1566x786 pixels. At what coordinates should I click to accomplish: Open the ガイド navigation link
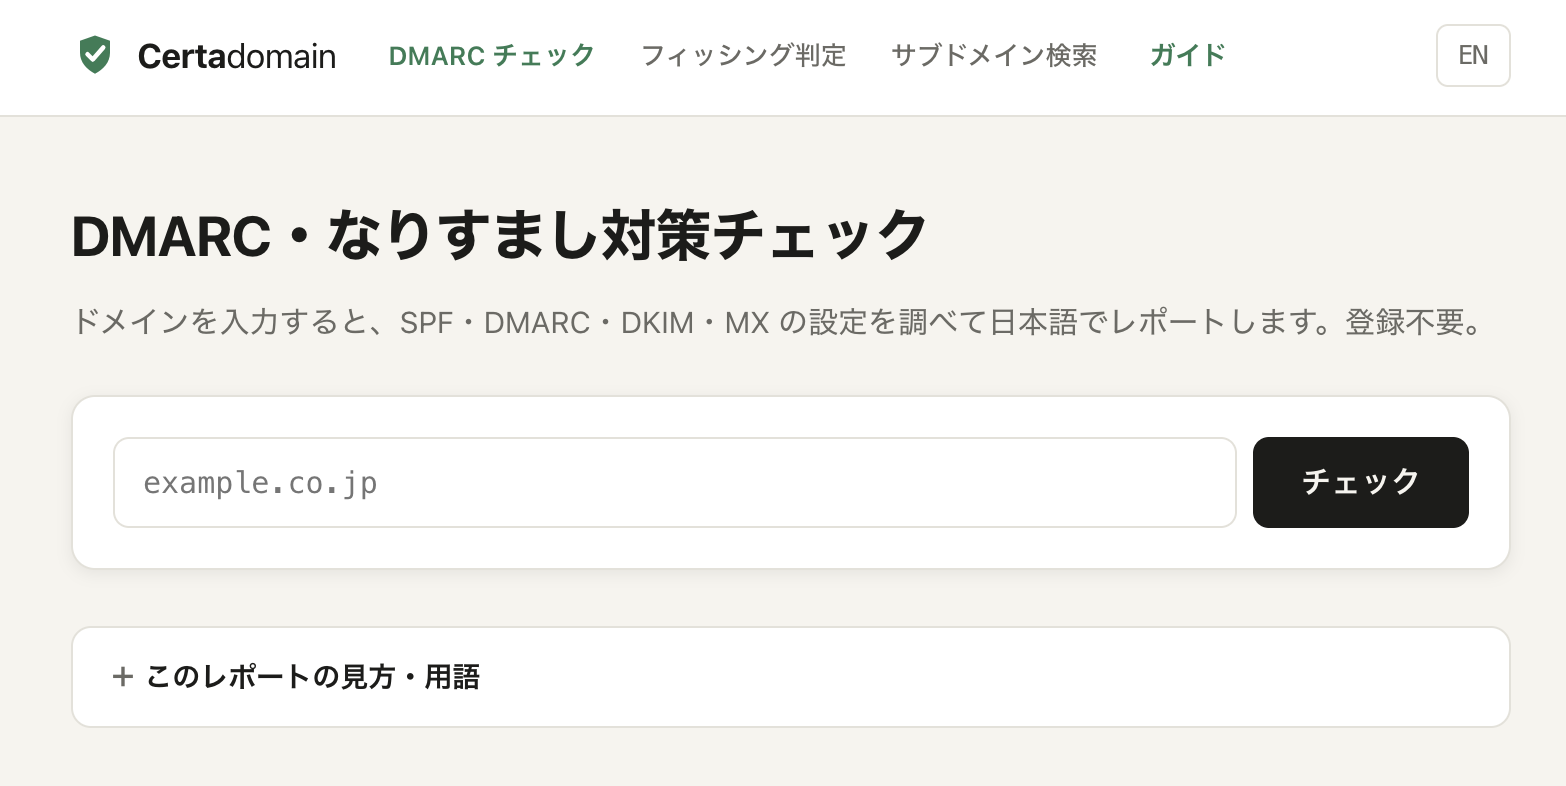point(1188,55)
